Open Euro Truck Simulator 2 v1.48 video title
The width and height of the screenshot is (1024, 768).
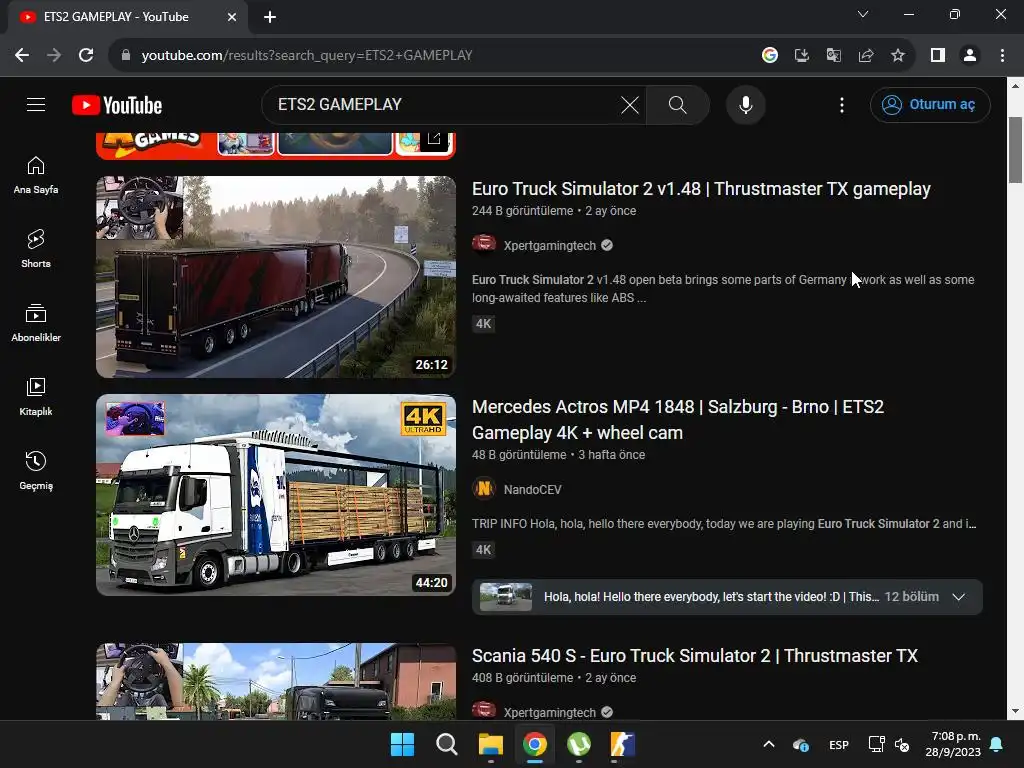(x=701, y=189)
